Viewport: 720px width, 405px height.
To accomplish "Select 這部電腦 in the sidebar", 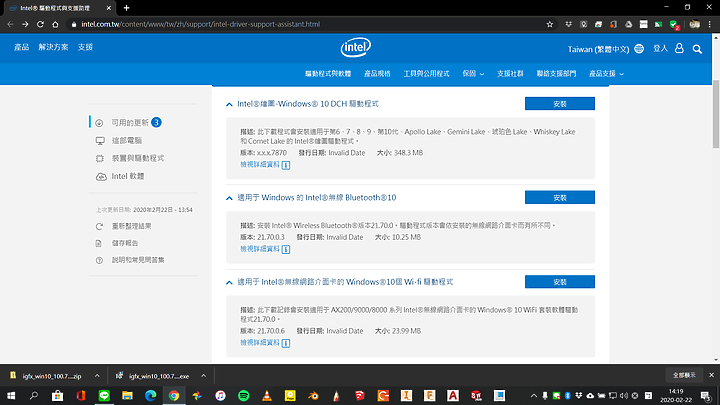I will [127, 141].
